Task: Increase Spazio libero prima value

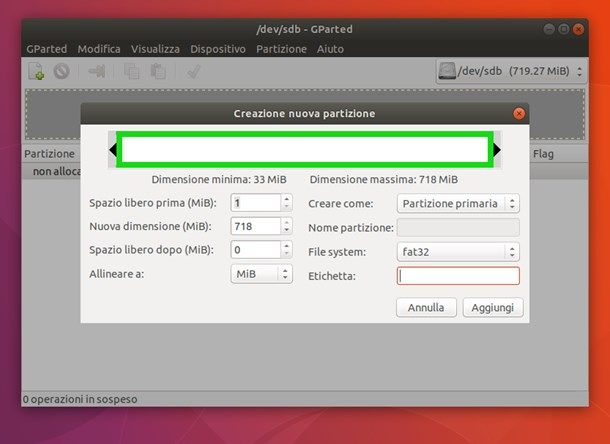Action: click(287, 198)
